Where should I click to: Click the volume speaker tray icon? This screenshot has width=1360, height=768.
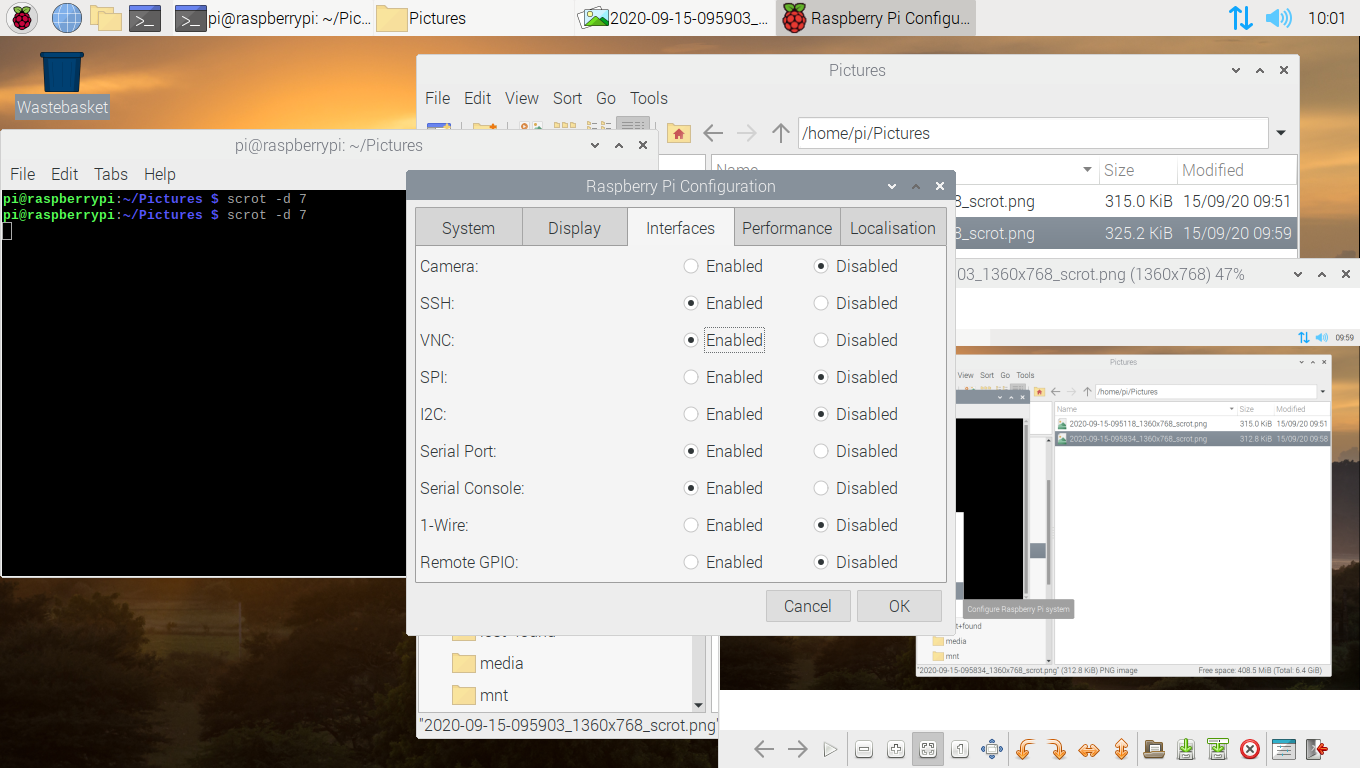point(1278,18)
